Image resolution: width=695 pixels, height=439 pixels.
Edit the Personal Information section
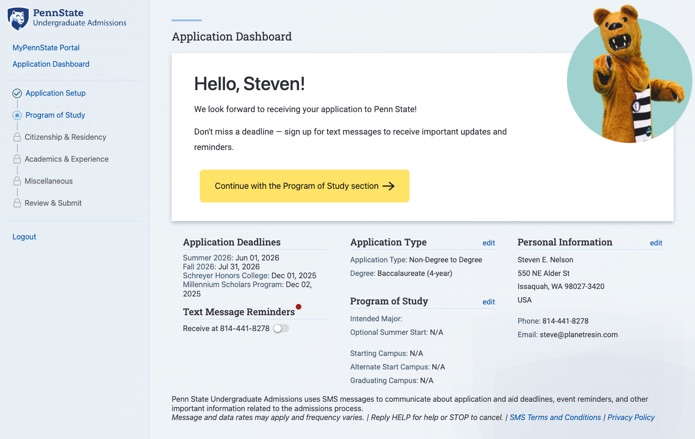656,243
